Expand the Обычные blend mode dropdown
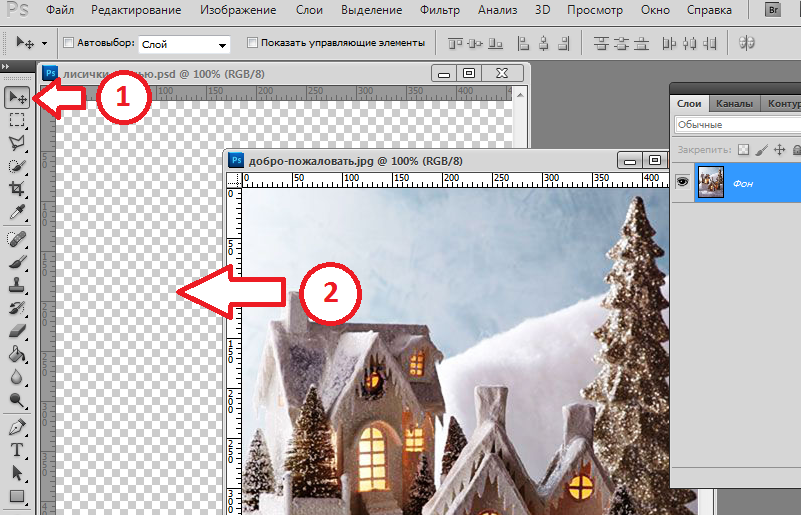 [736, 125]
